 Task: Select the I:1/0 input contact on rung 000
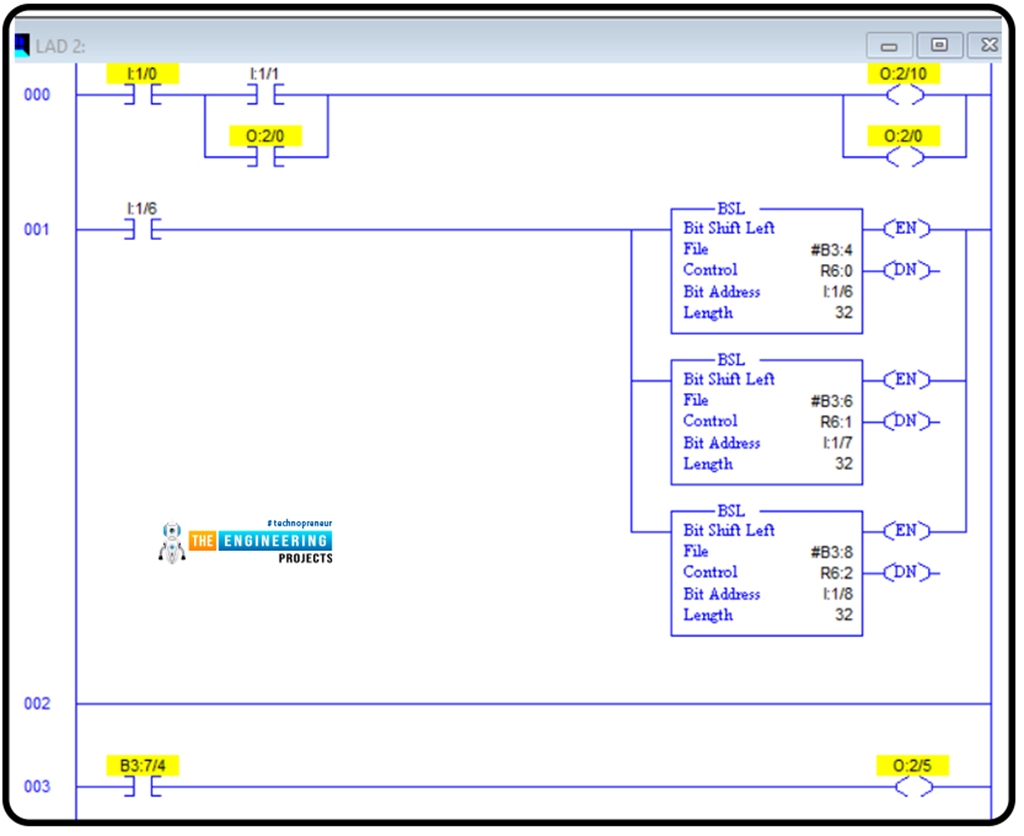[x=143, y=94]
